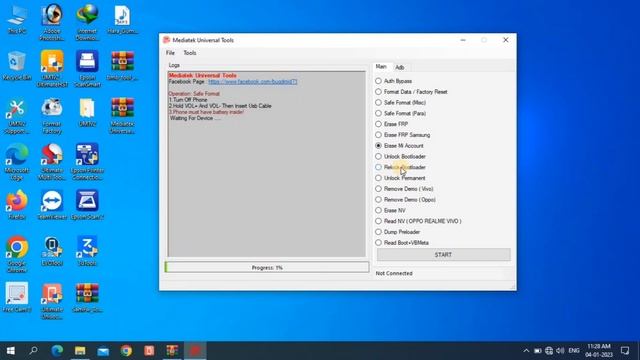Viewport: 640px width, 360px height.
Task: Open the Ultimate Multi Tool desktop shortcut
Action: tap(52, 162)
